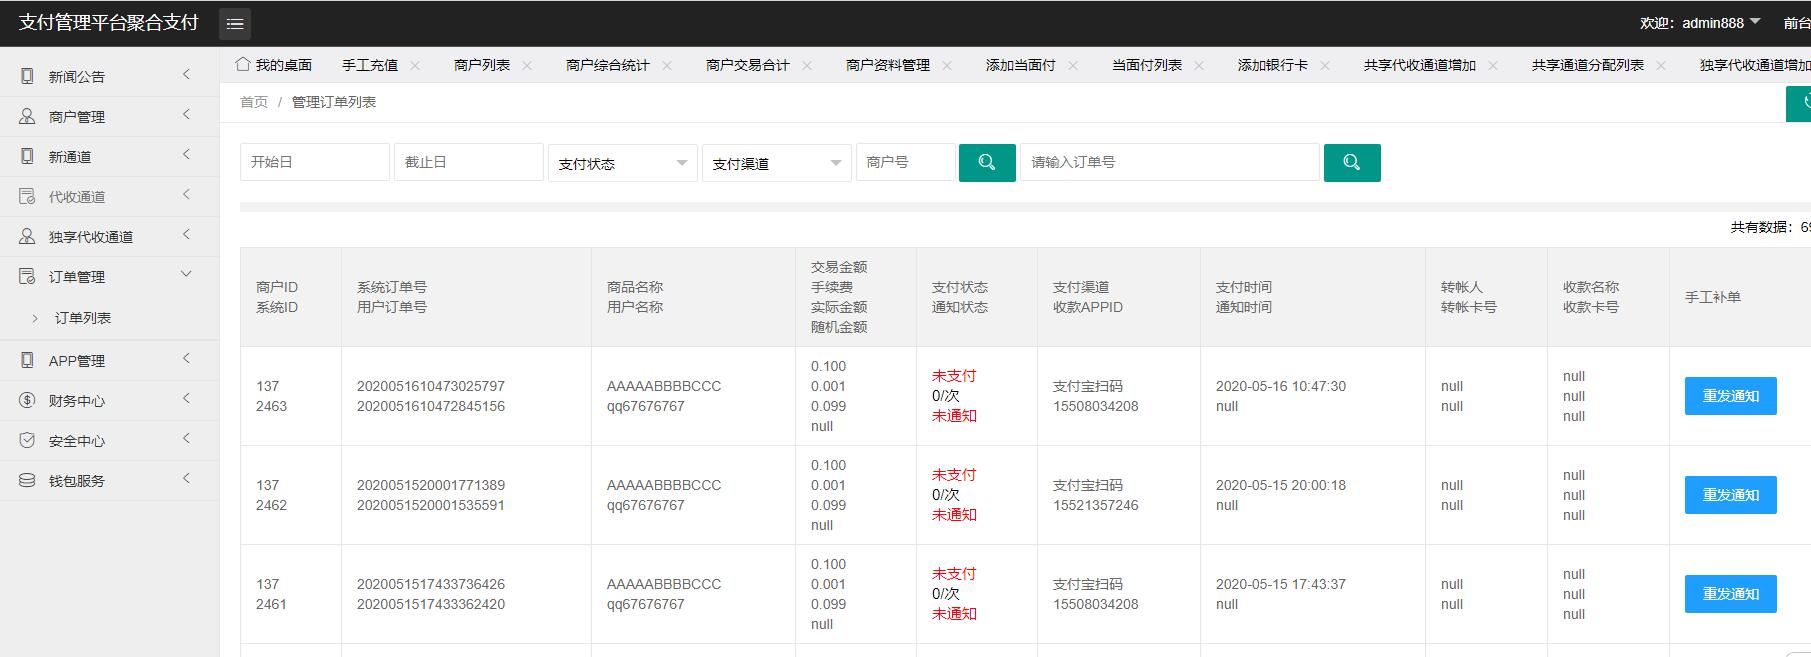Viewport: 1811px width, 657px height.
Task: Switch to the 商户列表 tab
Action: coord(481,65)
